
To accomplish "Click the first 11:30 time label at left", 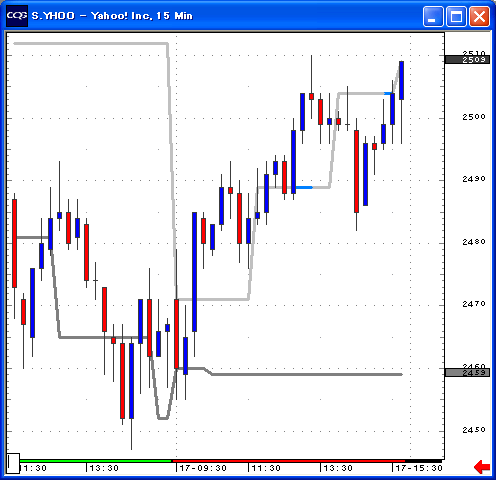I will [33, 468].
